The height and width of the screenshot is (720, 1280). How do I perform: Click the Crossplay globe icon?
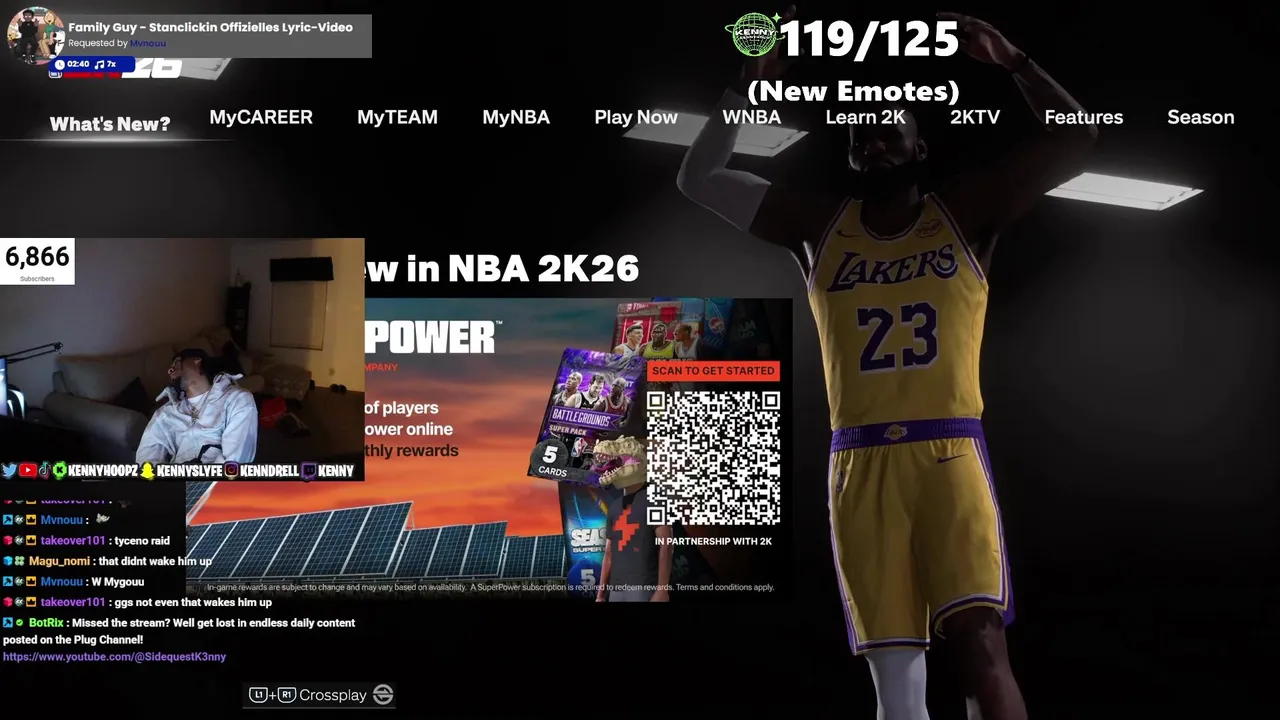[x=383, y=695]
